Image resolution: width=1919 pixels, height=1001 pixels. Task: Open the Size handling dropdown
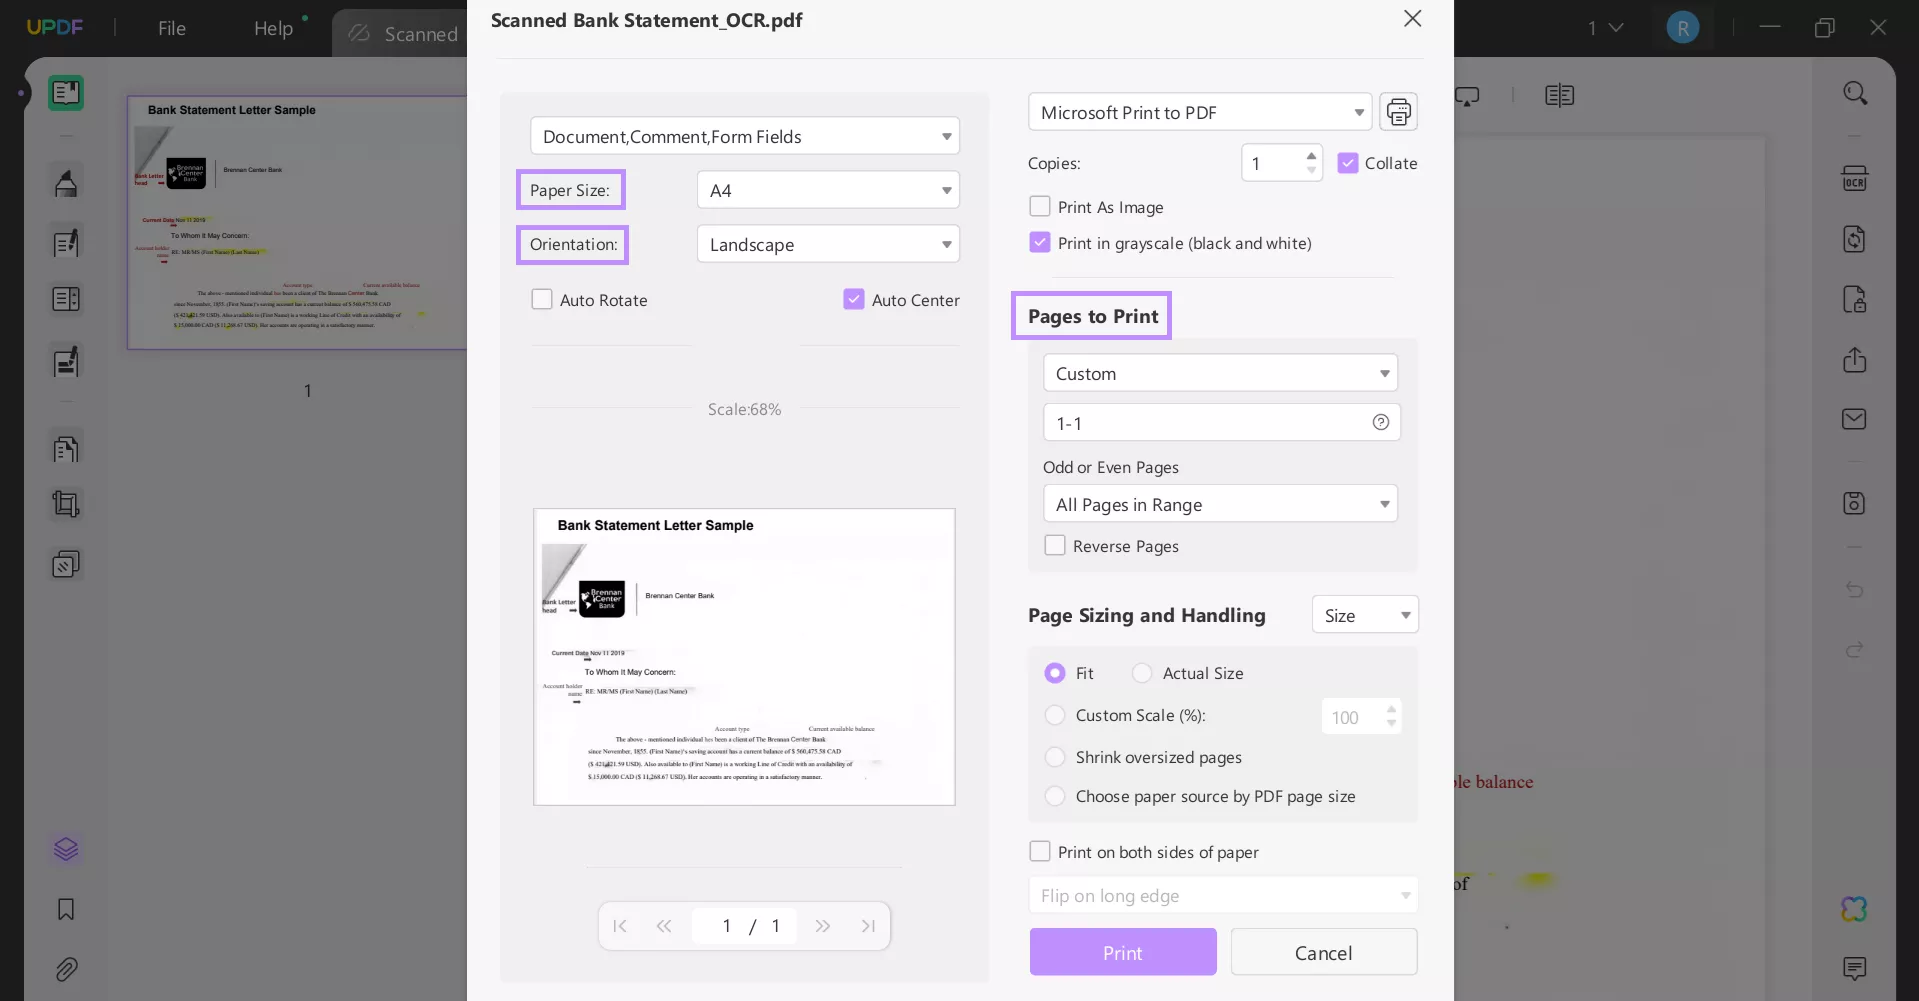pyautogui.click(x=1365, y=615)
